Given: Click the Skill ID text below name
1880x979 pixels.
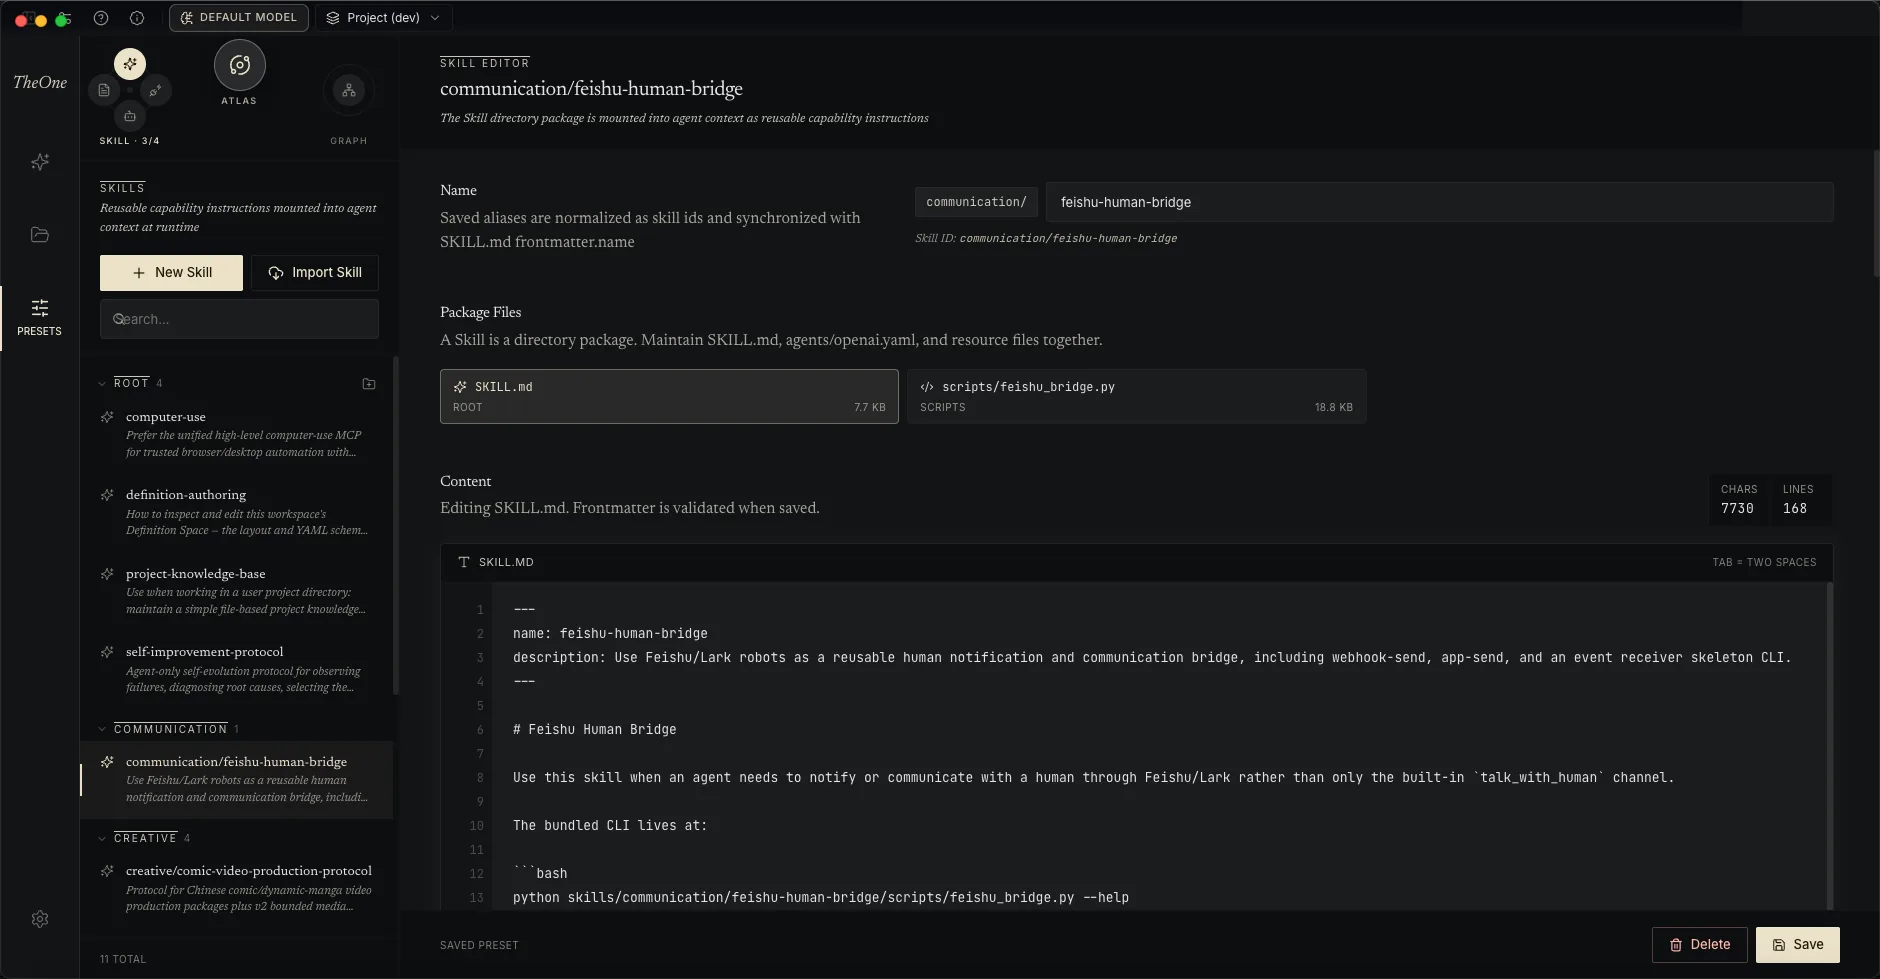Looking at the screenshot, I should [x=1046, y=238].
